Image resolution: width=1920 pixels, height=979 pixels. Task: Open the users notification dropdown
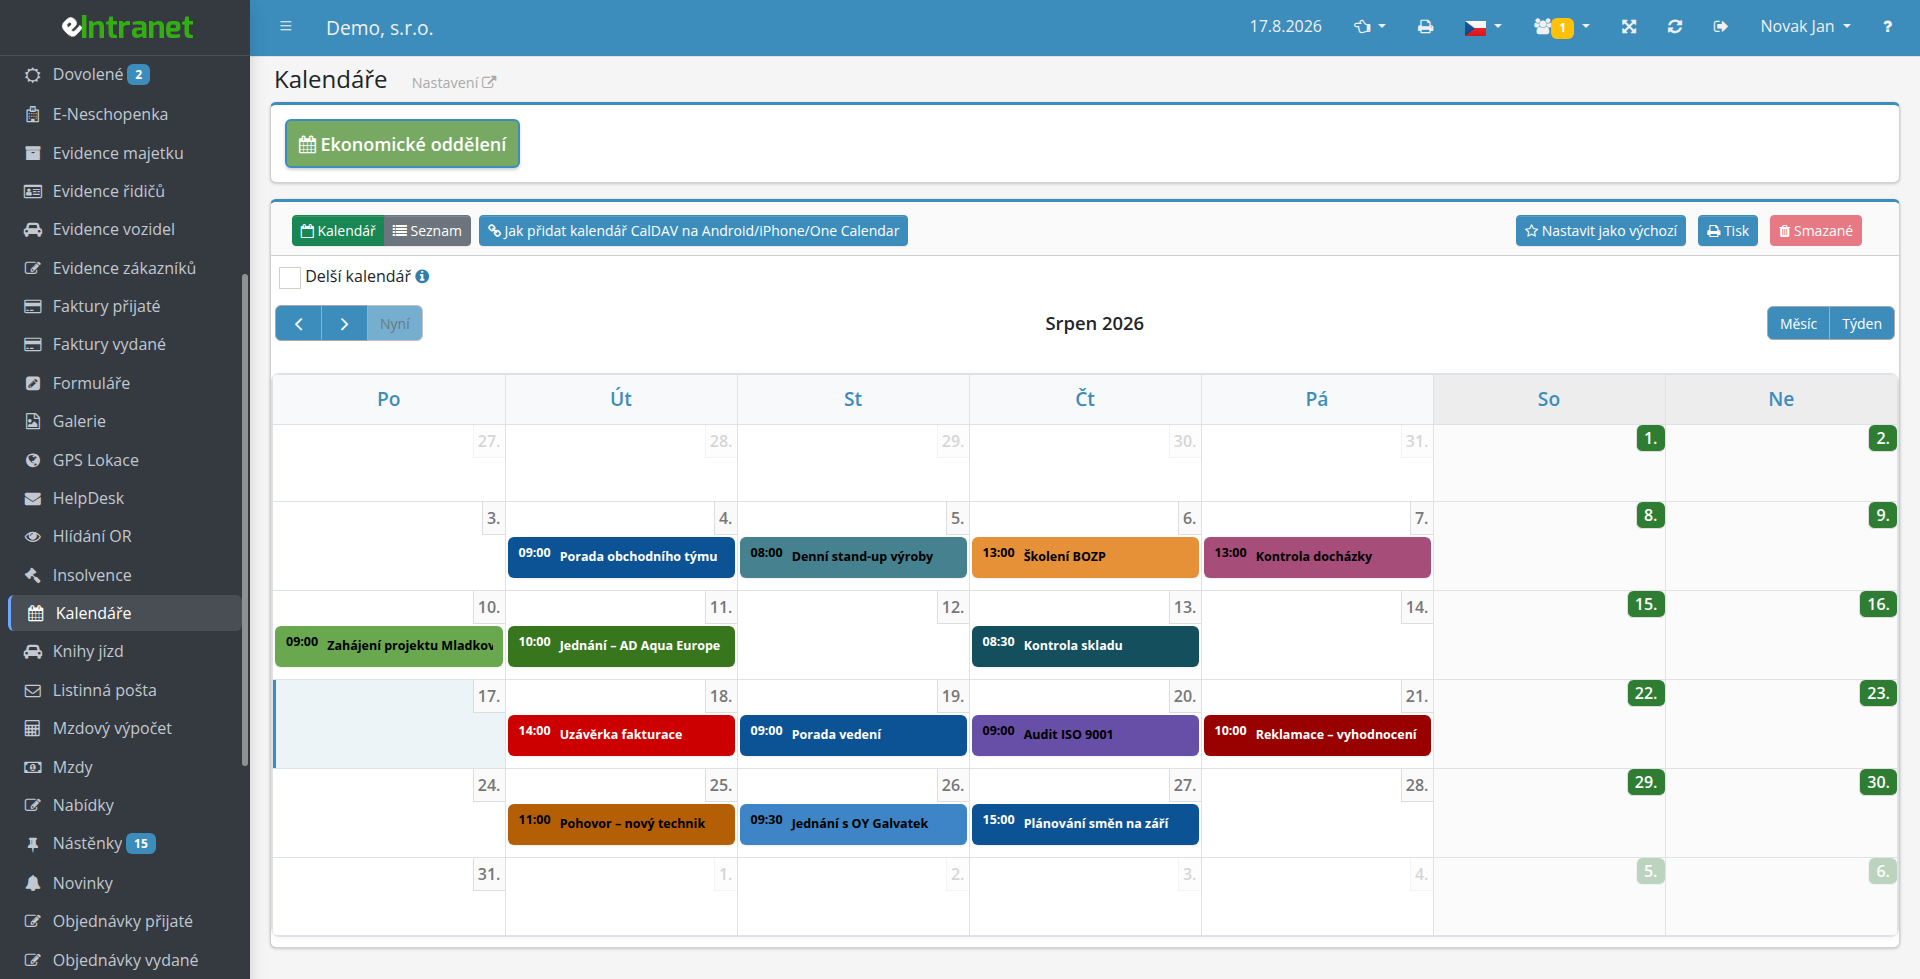coord(1561,27)
